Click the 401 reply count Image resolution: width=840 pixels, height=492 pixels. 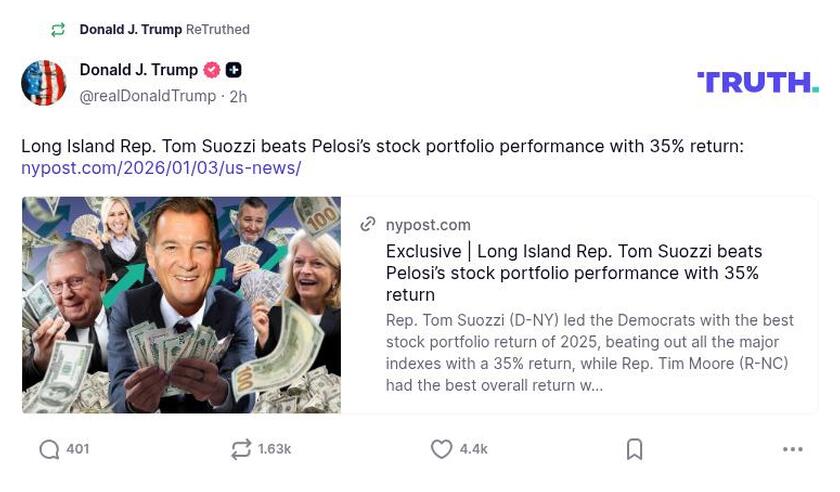point(78,450)
